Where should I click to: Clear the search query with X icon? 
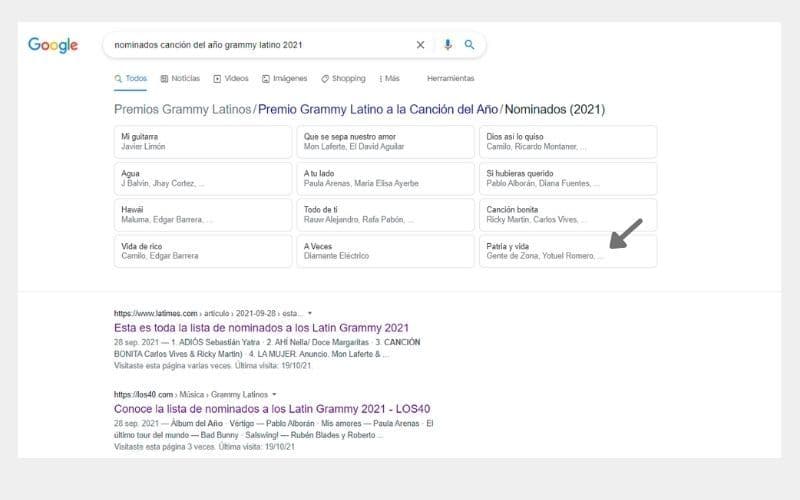click(420, 45)
